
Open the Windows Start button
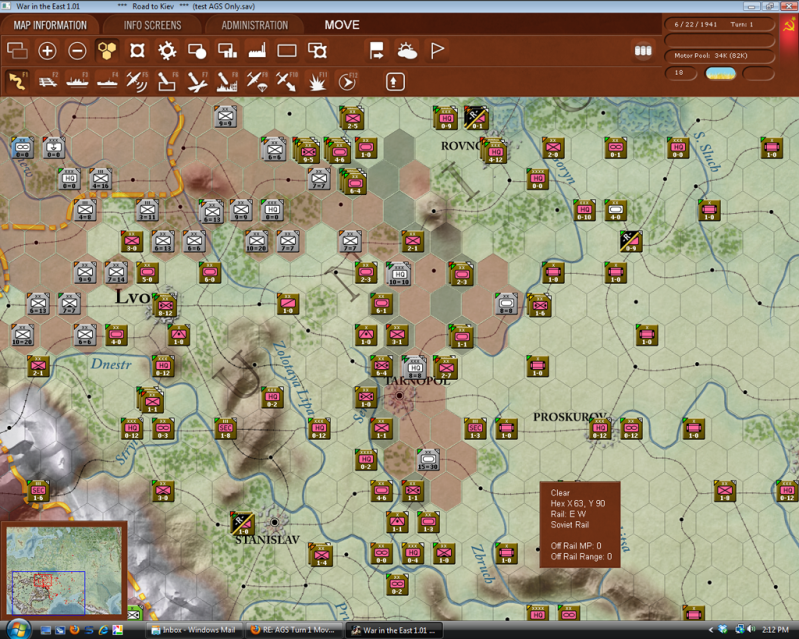(19, 629)
